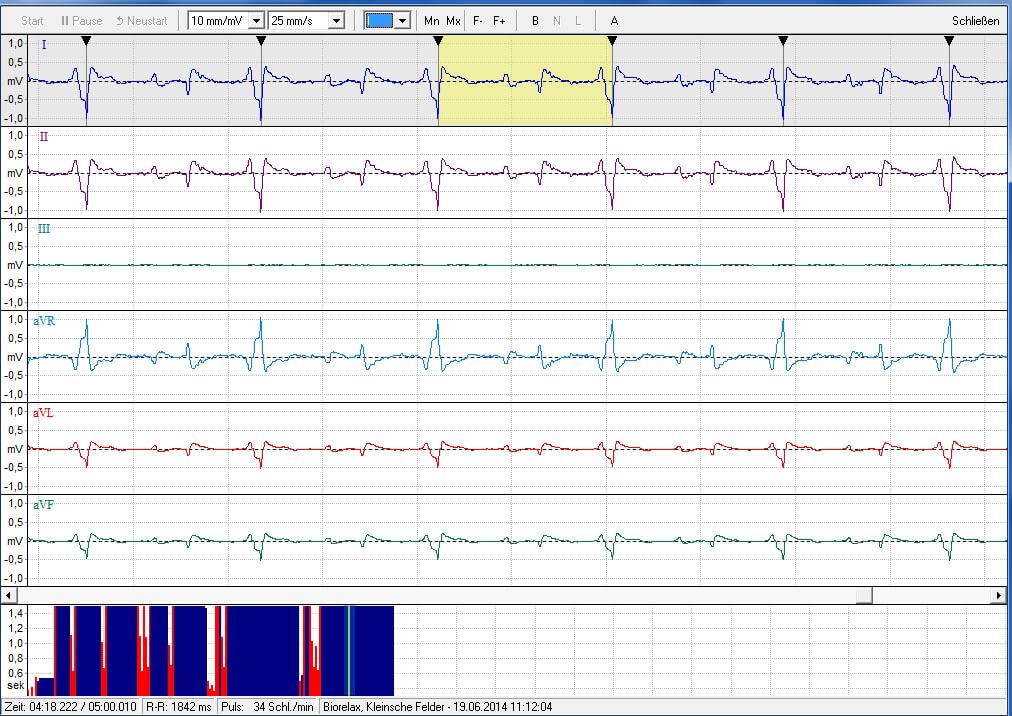The height and width of the screenshot is (716, 1012).
Task: Toggle the B toolbar option
Action: (535, 21)
